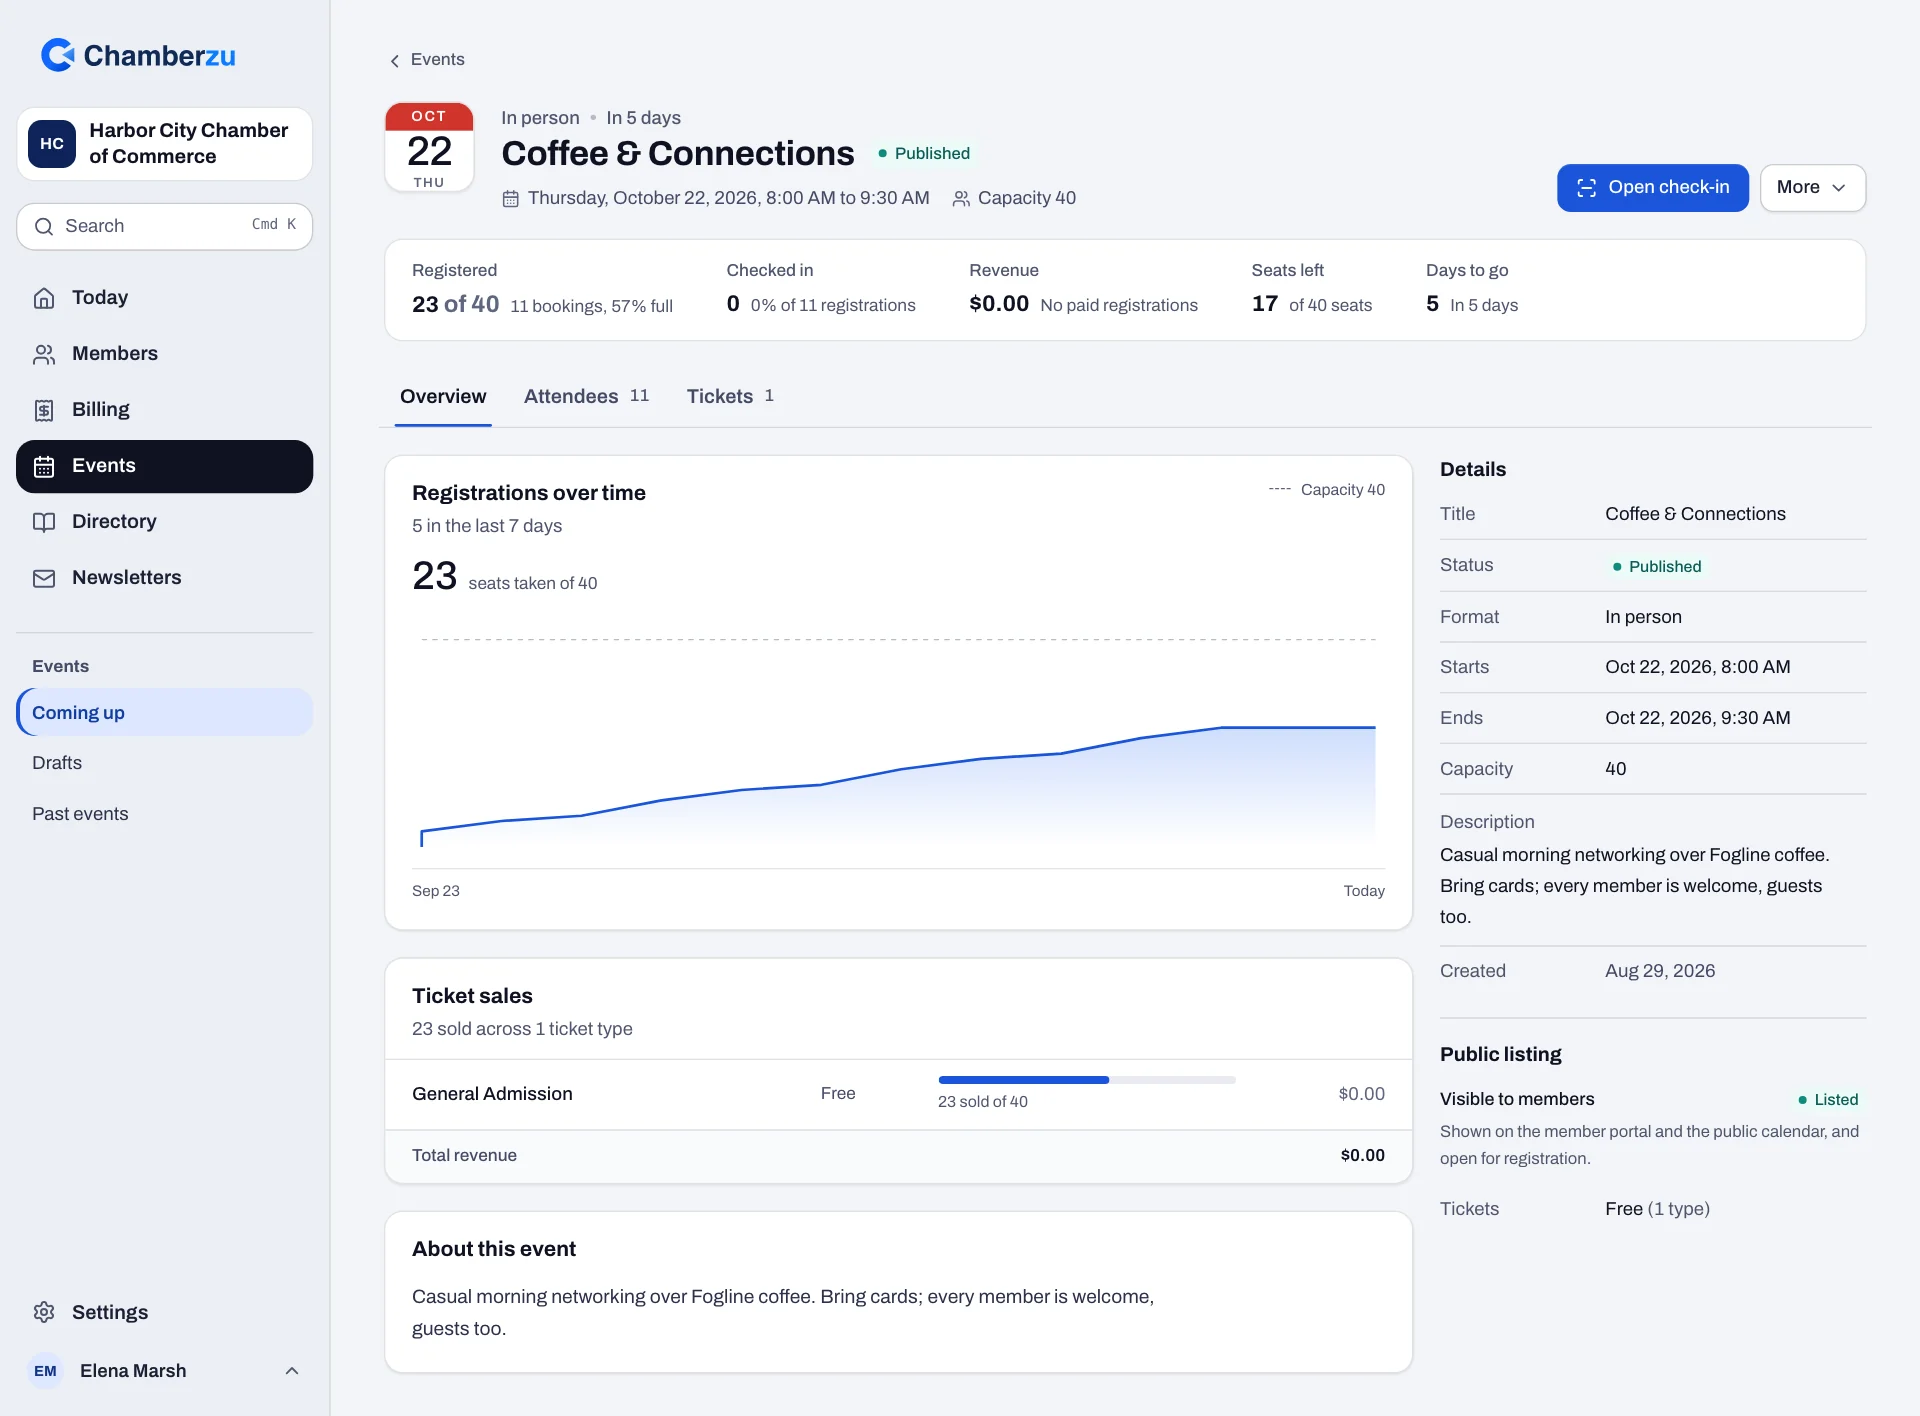Click the calendar icon next to event date
The height and width of the screenshot is (1416, 1920).
point(510,199)
